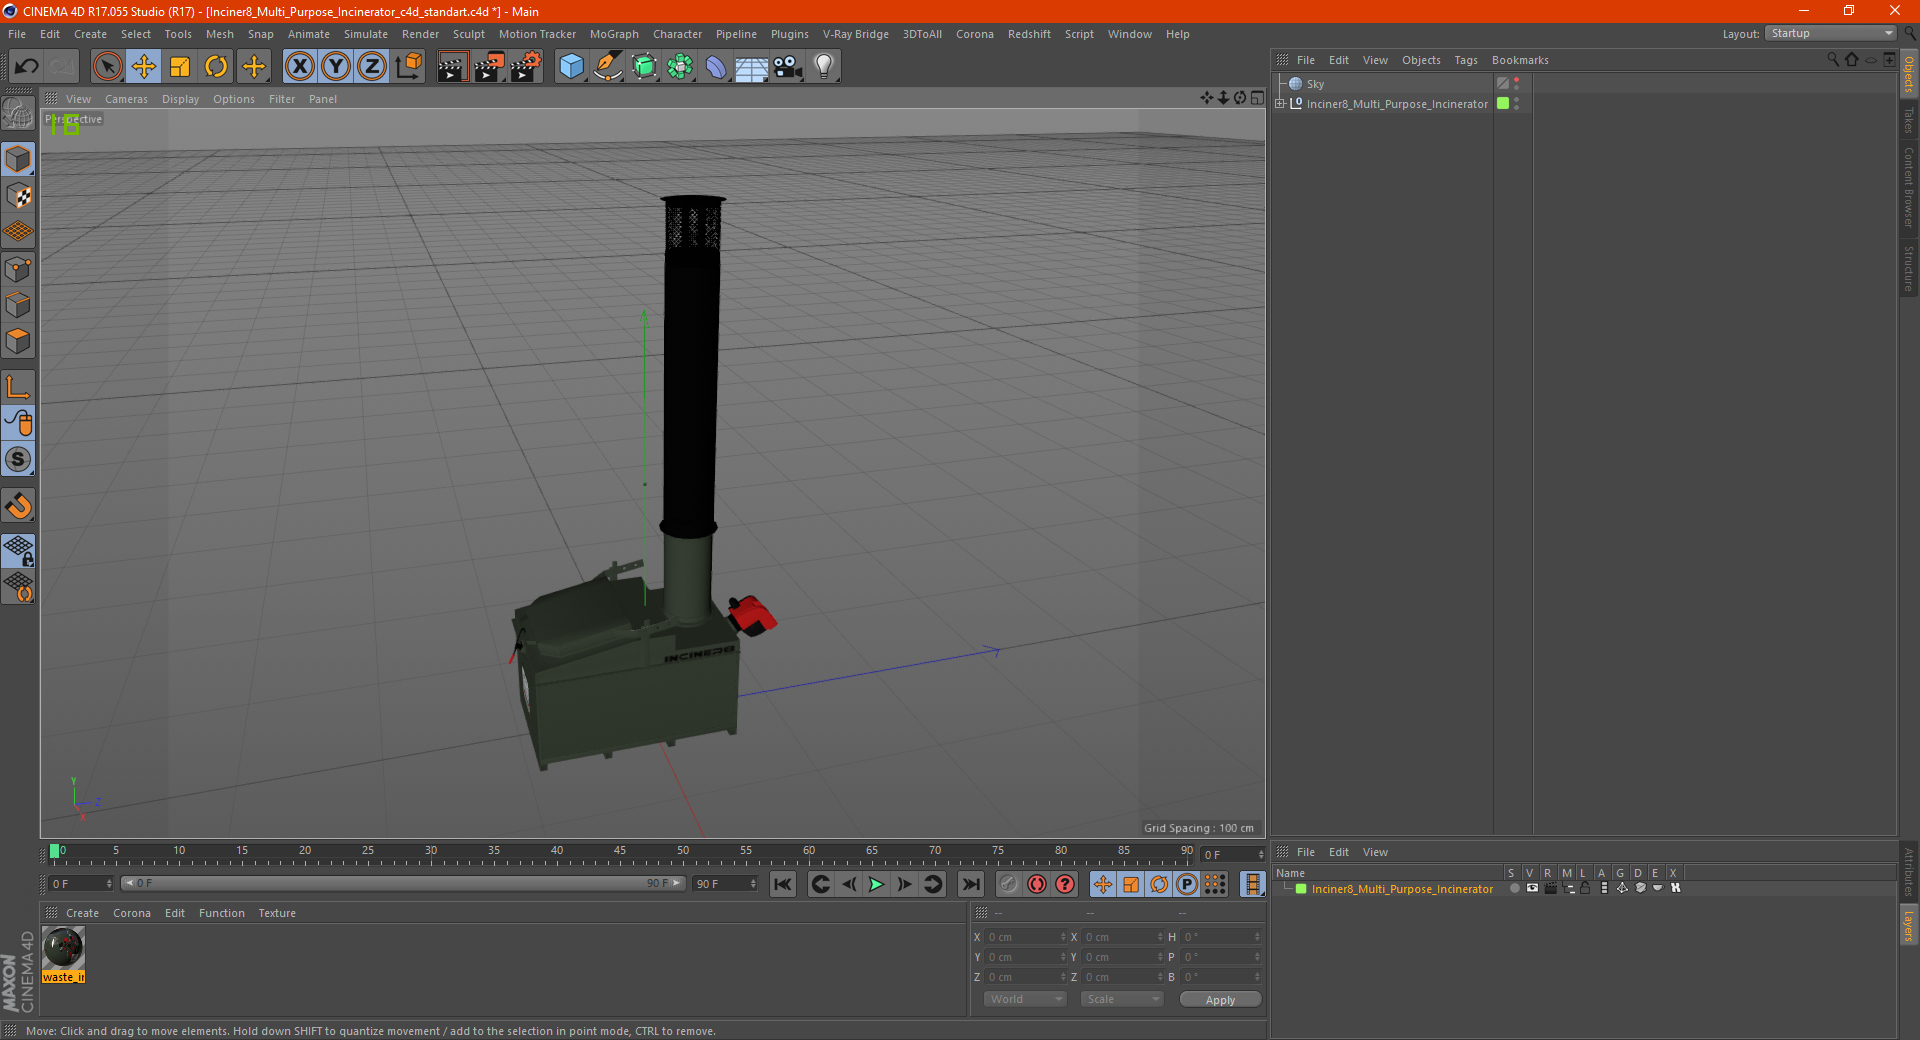
Task: Switch to Polygons mode
Action: [19, 341]
